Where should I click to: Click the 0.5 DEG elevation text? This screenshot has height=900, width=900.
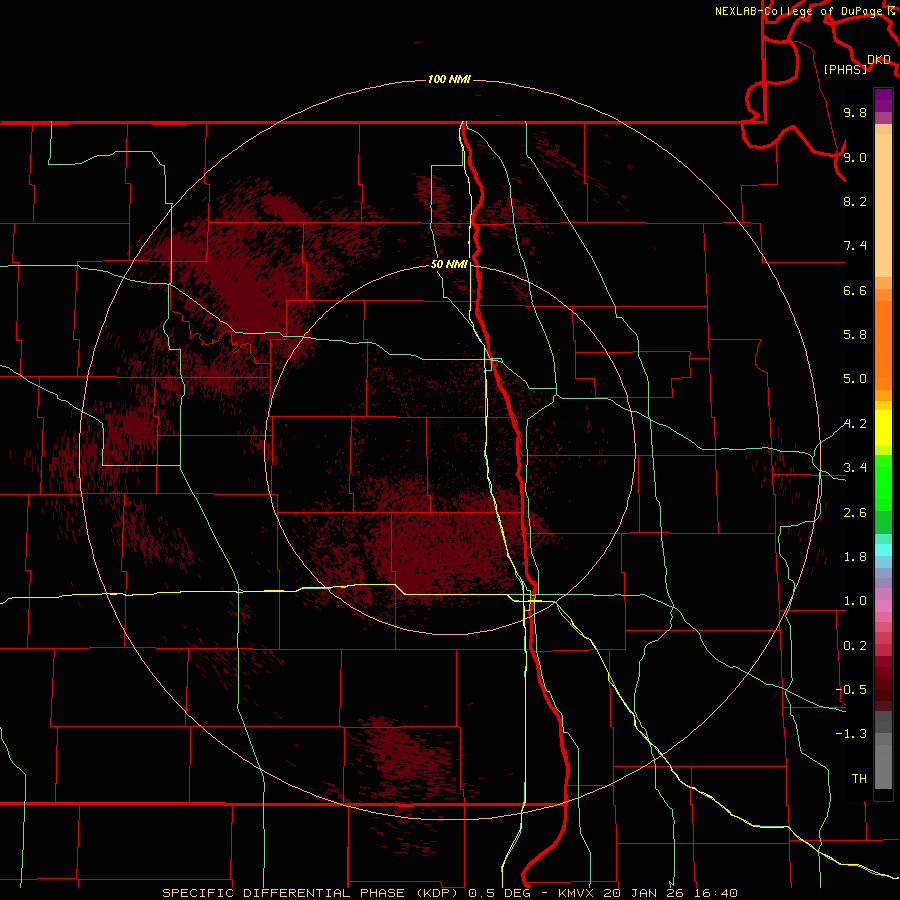point(499,893)
